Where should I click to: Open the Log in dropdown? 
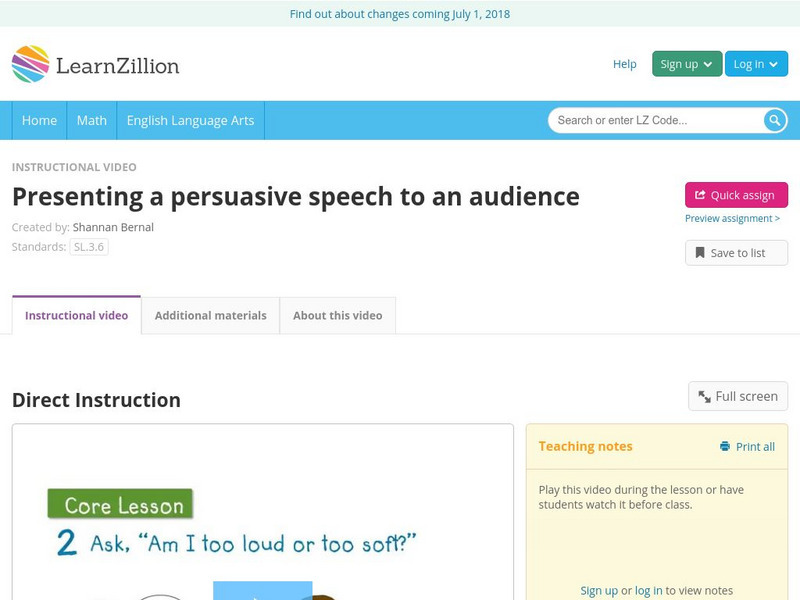(x=755, y=63)
